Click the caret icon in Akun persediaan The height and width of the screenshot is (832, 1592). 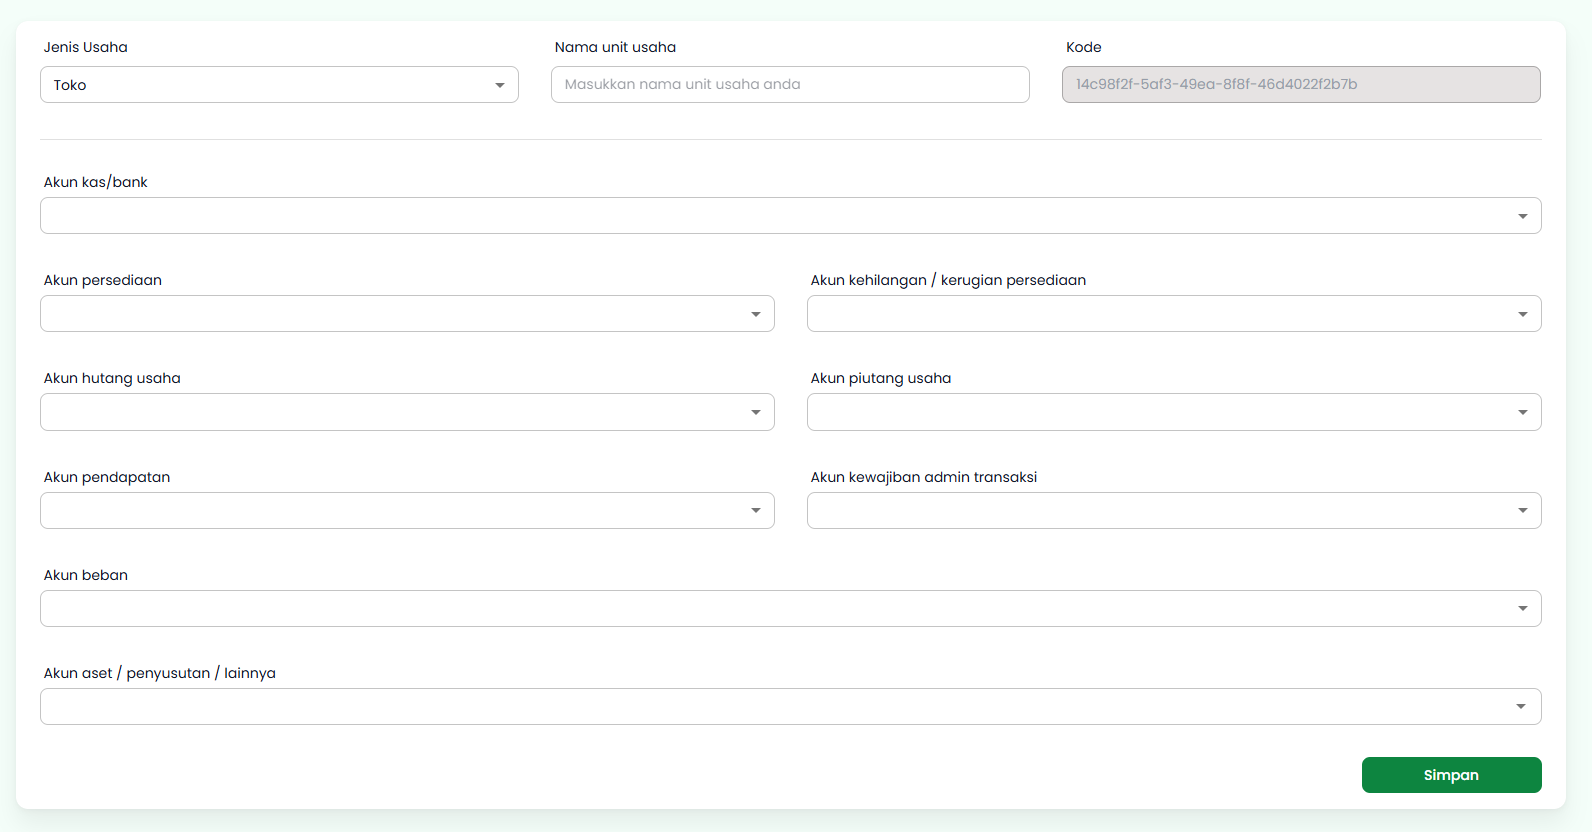(756, 314)
